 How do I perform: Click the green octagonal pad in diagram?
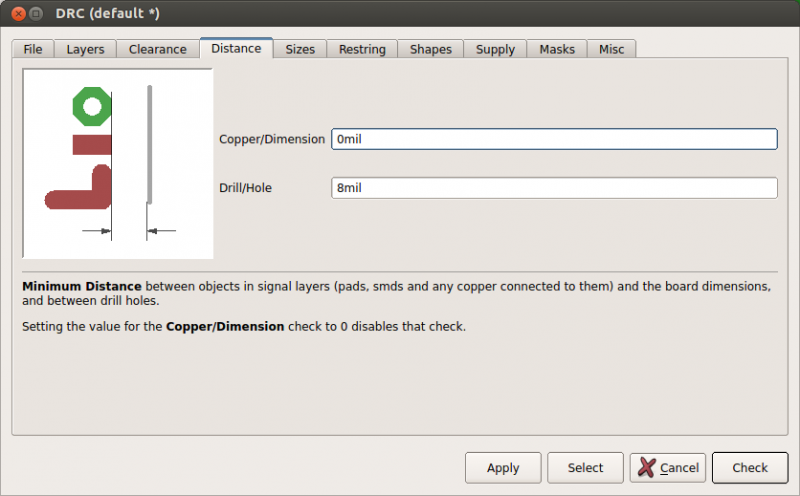(92, 106)
